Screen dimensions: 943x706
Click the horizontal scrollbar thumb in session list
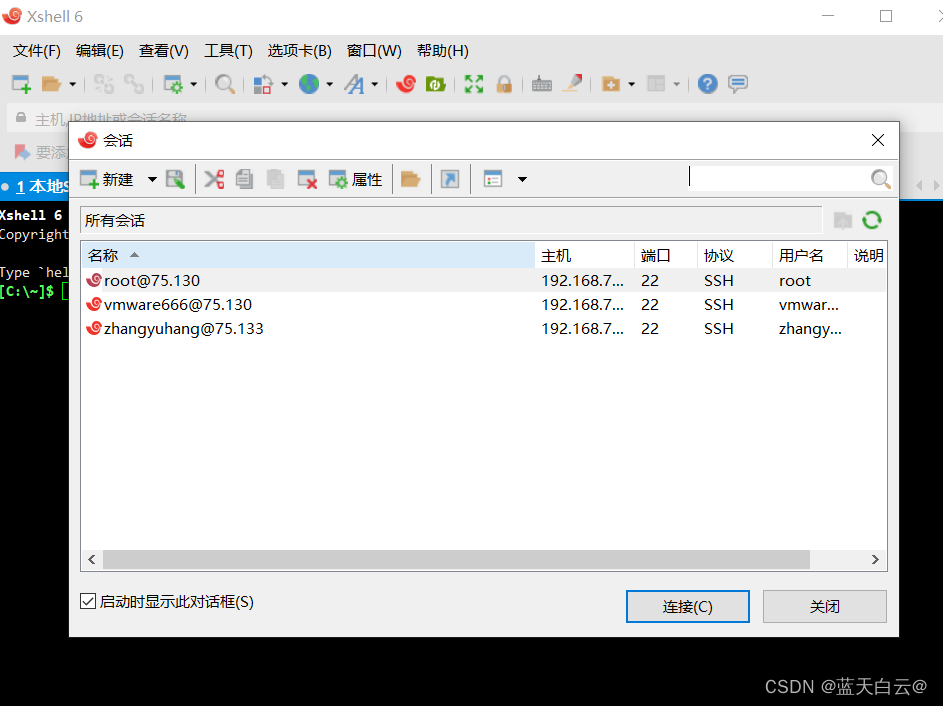456,559
